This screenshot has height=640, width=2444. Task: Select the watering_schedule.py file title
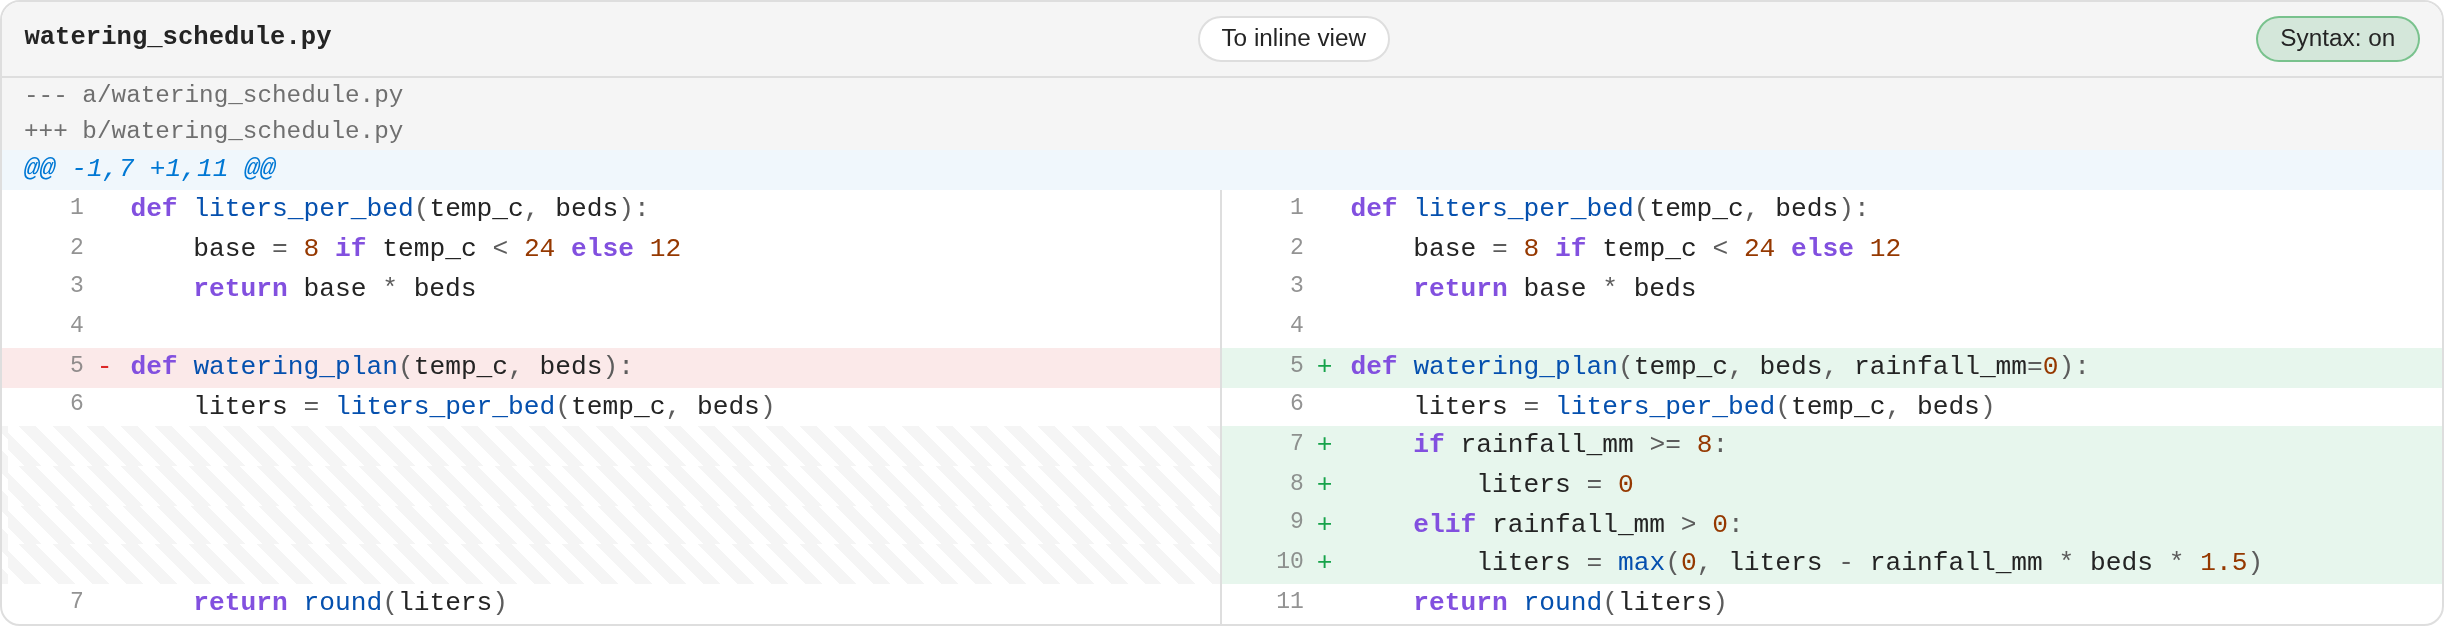pyautogui.click(x=178, y=37)
